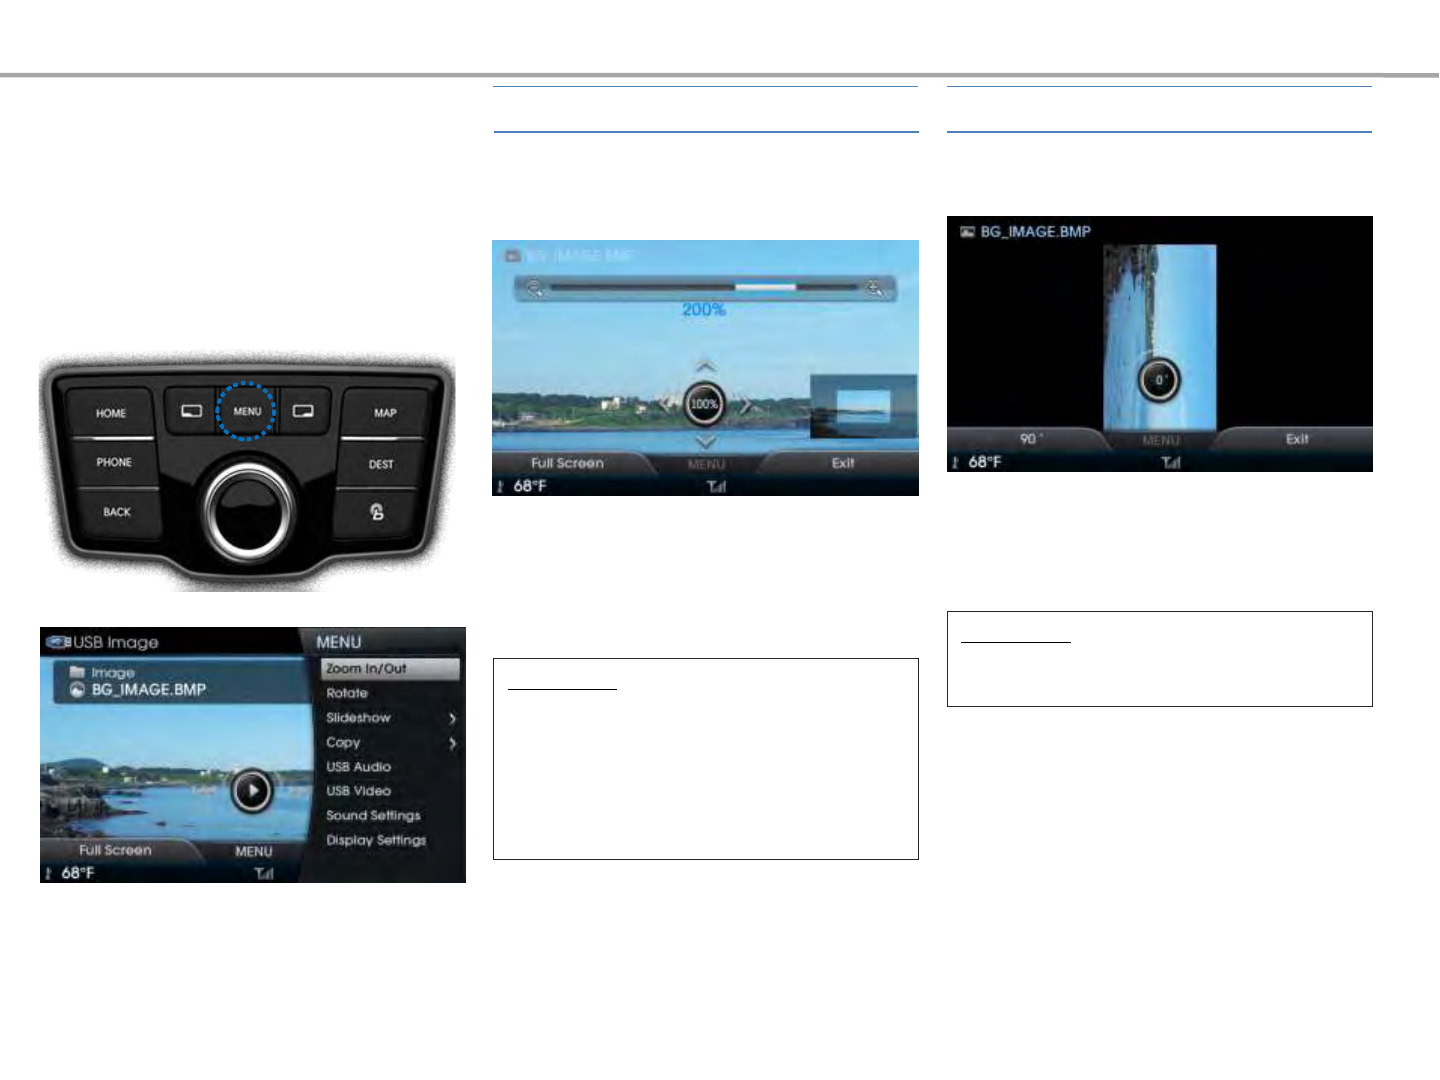Select Zoom In/Out in the MENU list
The height and width of the screenshot is (1080, 1440).
coord(391,669)
